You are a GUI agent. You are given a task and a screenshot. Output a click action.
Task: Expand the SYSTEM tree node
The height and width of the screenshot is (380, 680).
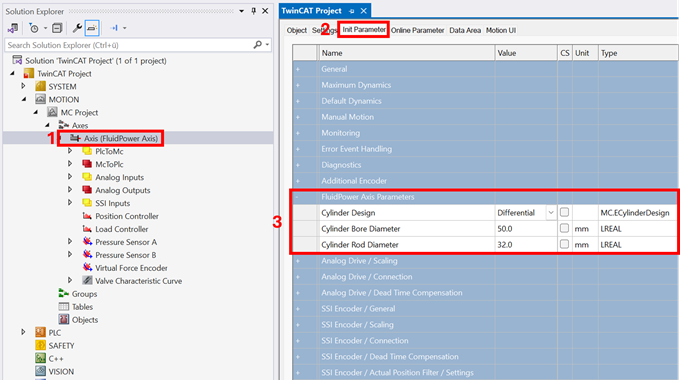23,86
